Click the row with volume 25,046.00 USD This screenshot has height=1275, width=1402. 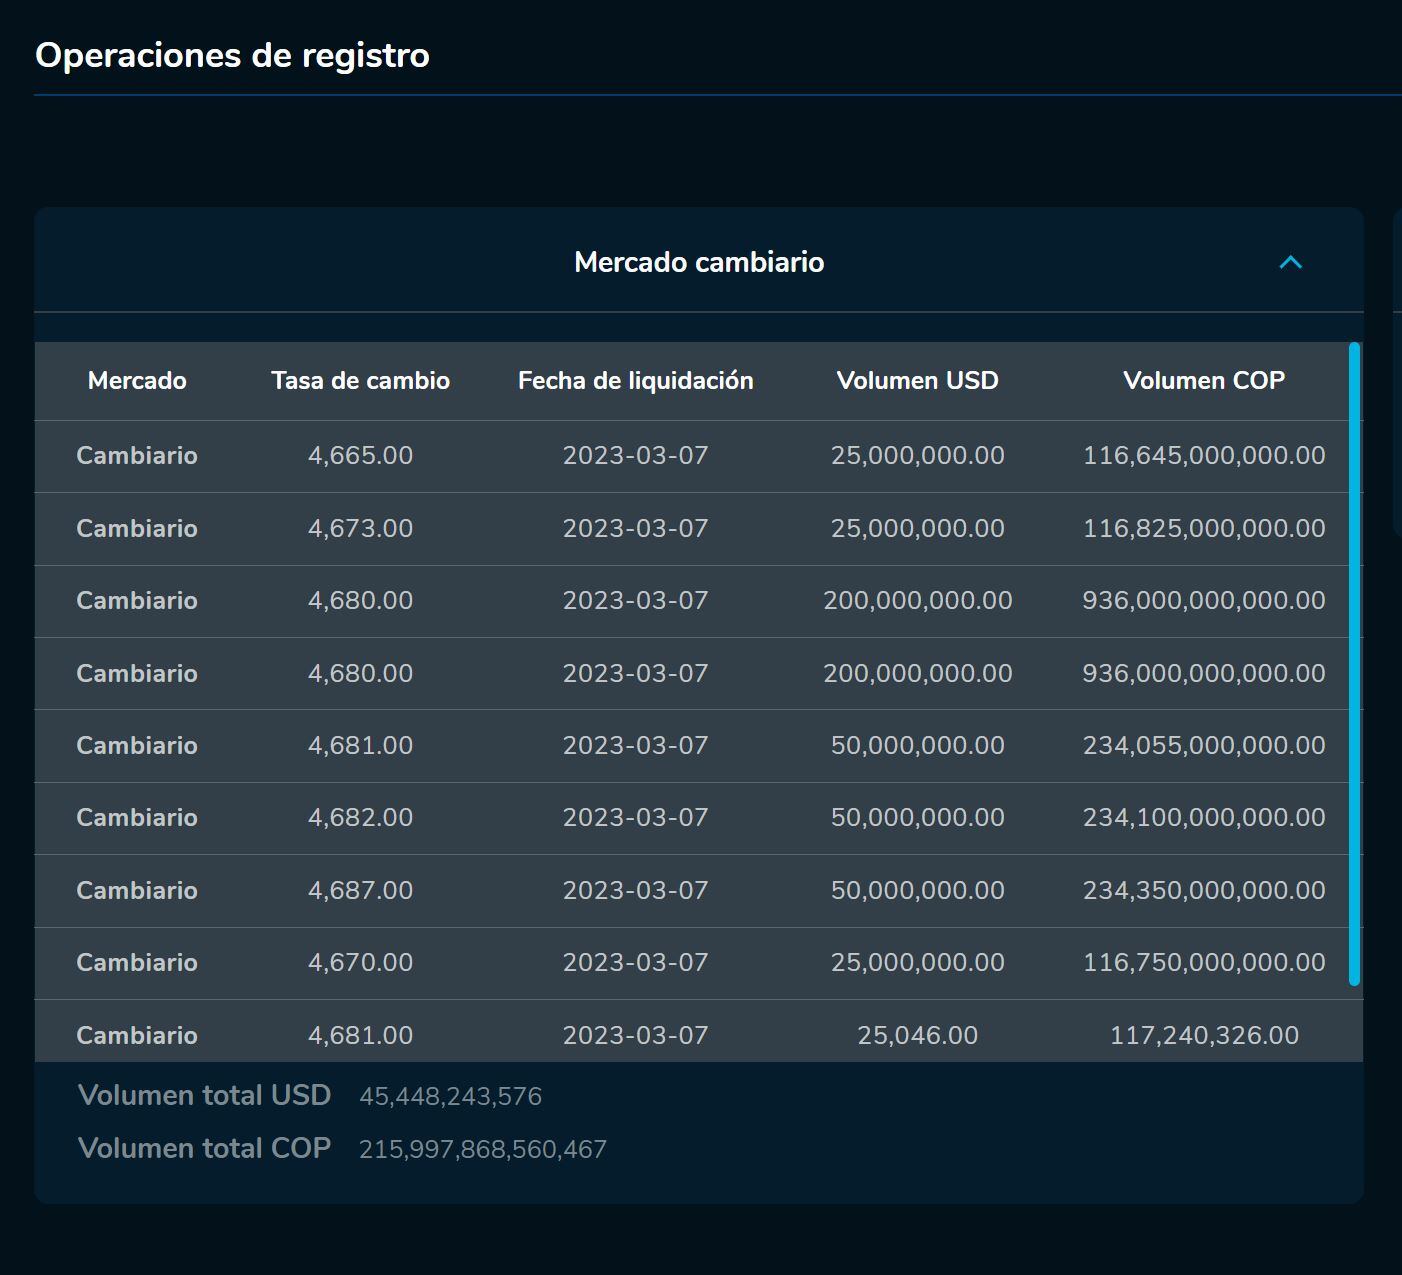[600, 1034]
